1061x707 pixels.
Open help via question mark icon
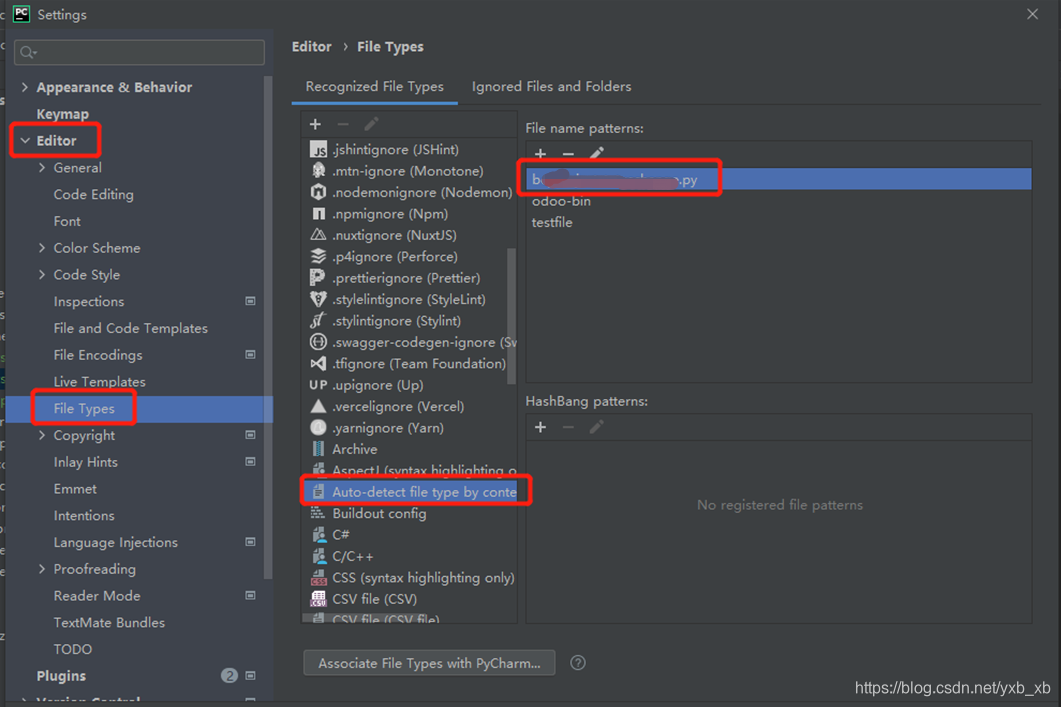pyautogui.click(x=578, y=662)
